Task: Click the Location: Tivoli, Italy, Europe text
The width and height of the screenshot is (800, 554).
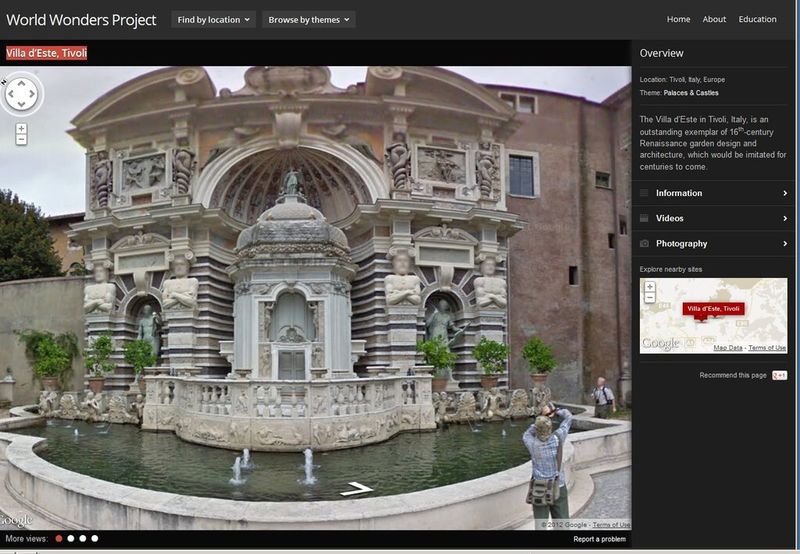Action: coord(682,80)
